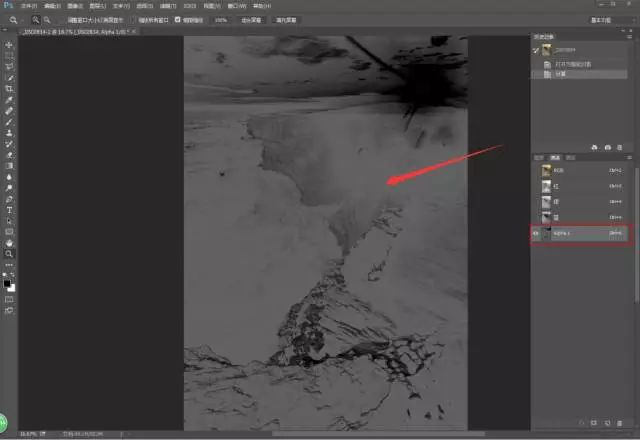The height and width of the screenshot is (440, 640).
Task: Select the Crop tool
Action: click(9, 89)
